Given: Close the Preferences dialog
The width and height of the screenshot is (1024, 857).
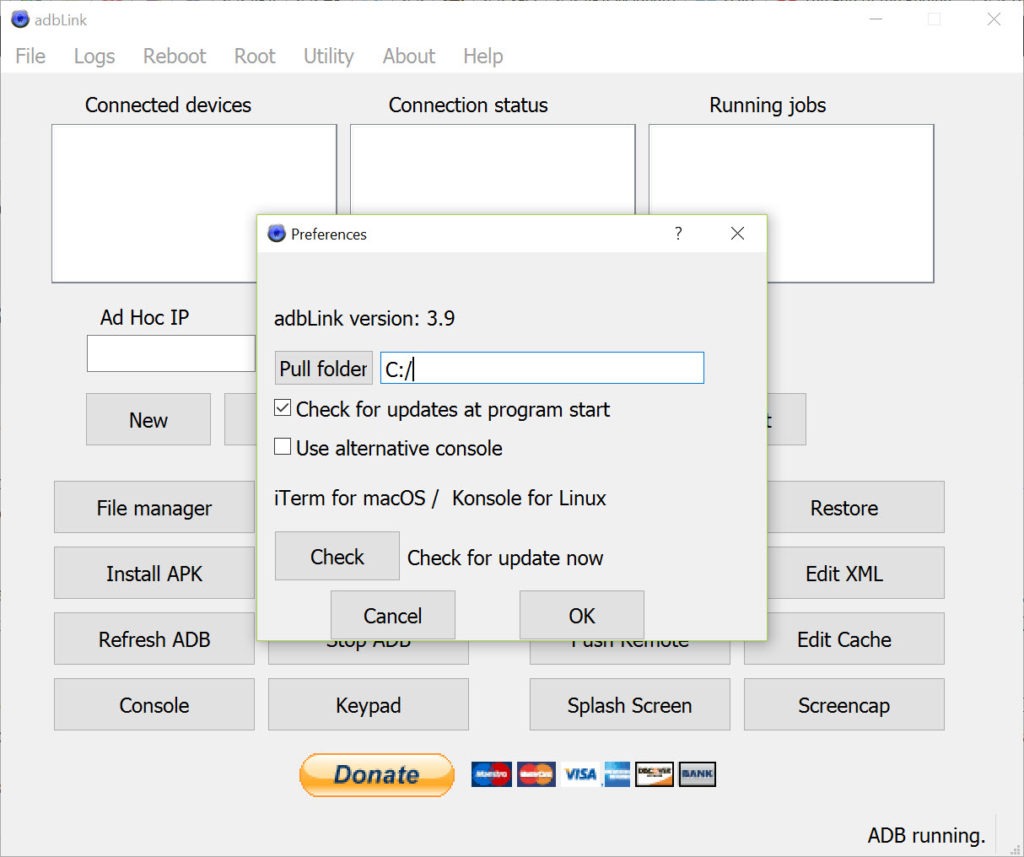Looking at the screenshot, I should point(737,233).
